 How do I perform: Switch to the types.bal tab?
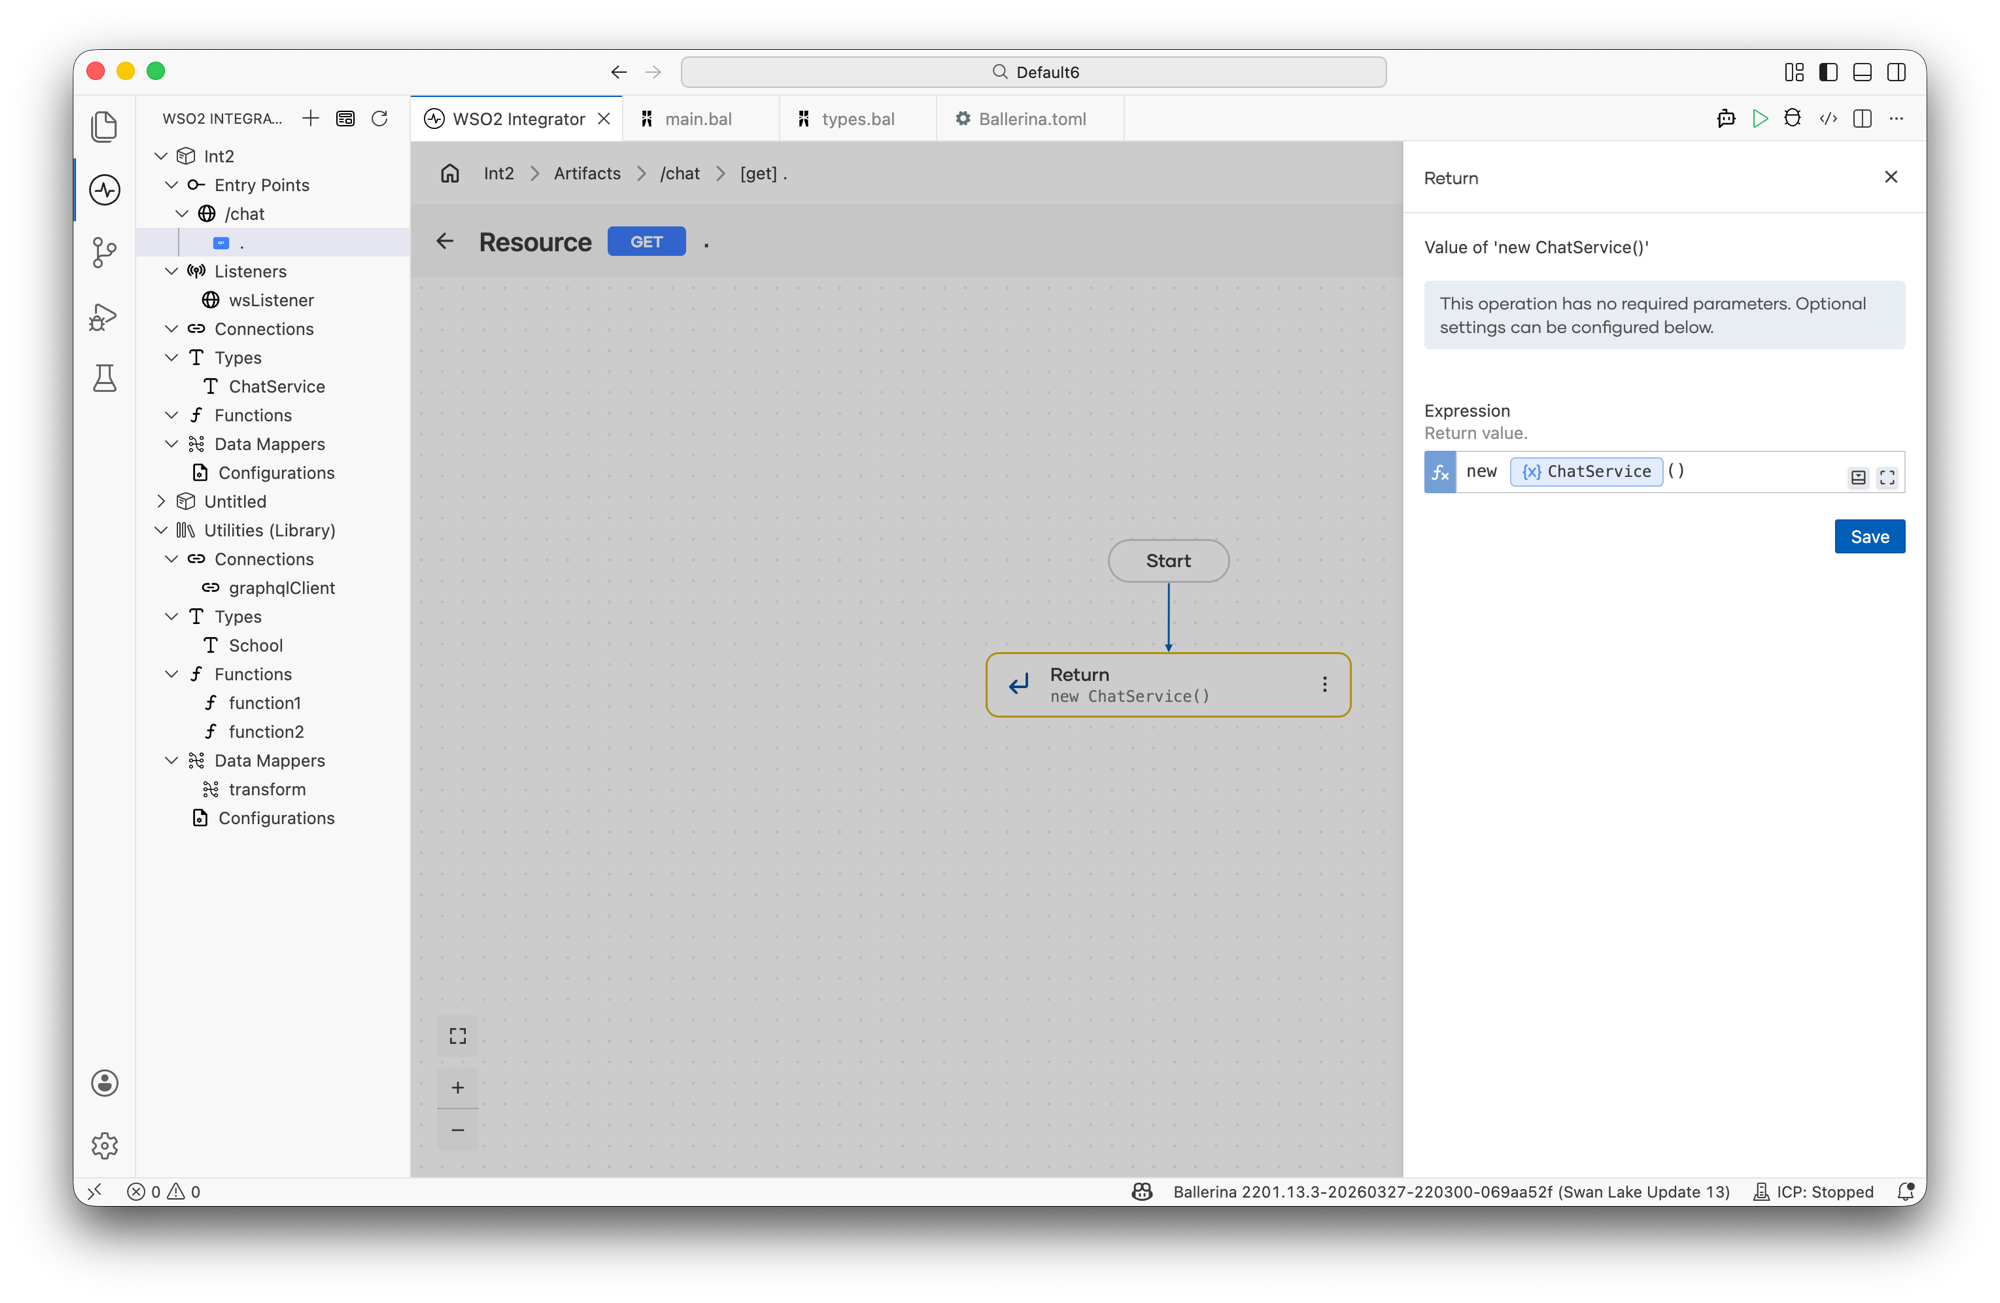[858, 119]
